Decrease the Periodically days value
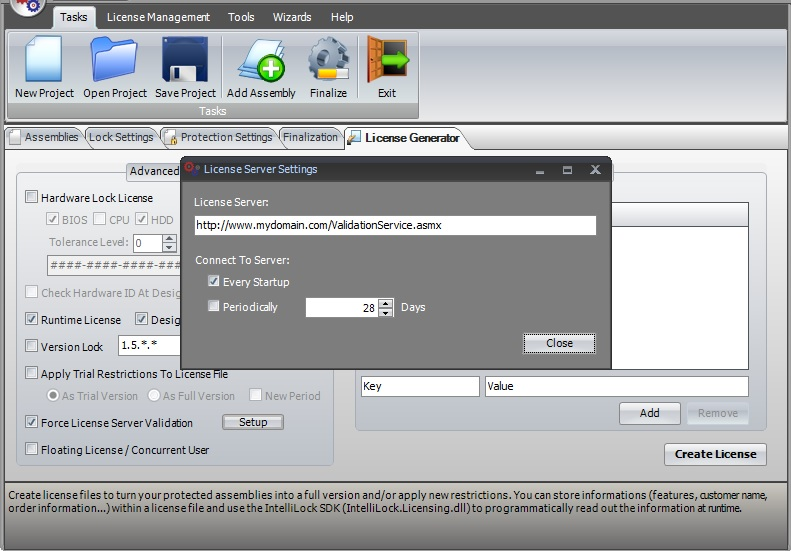The height and width of the screenshot is (551, 791). (386, 312)
